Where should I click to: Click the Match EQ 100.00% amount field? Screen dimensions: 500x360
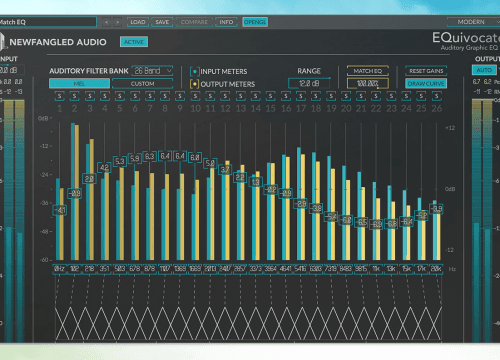pyautogui.click(x=368, y=83)
